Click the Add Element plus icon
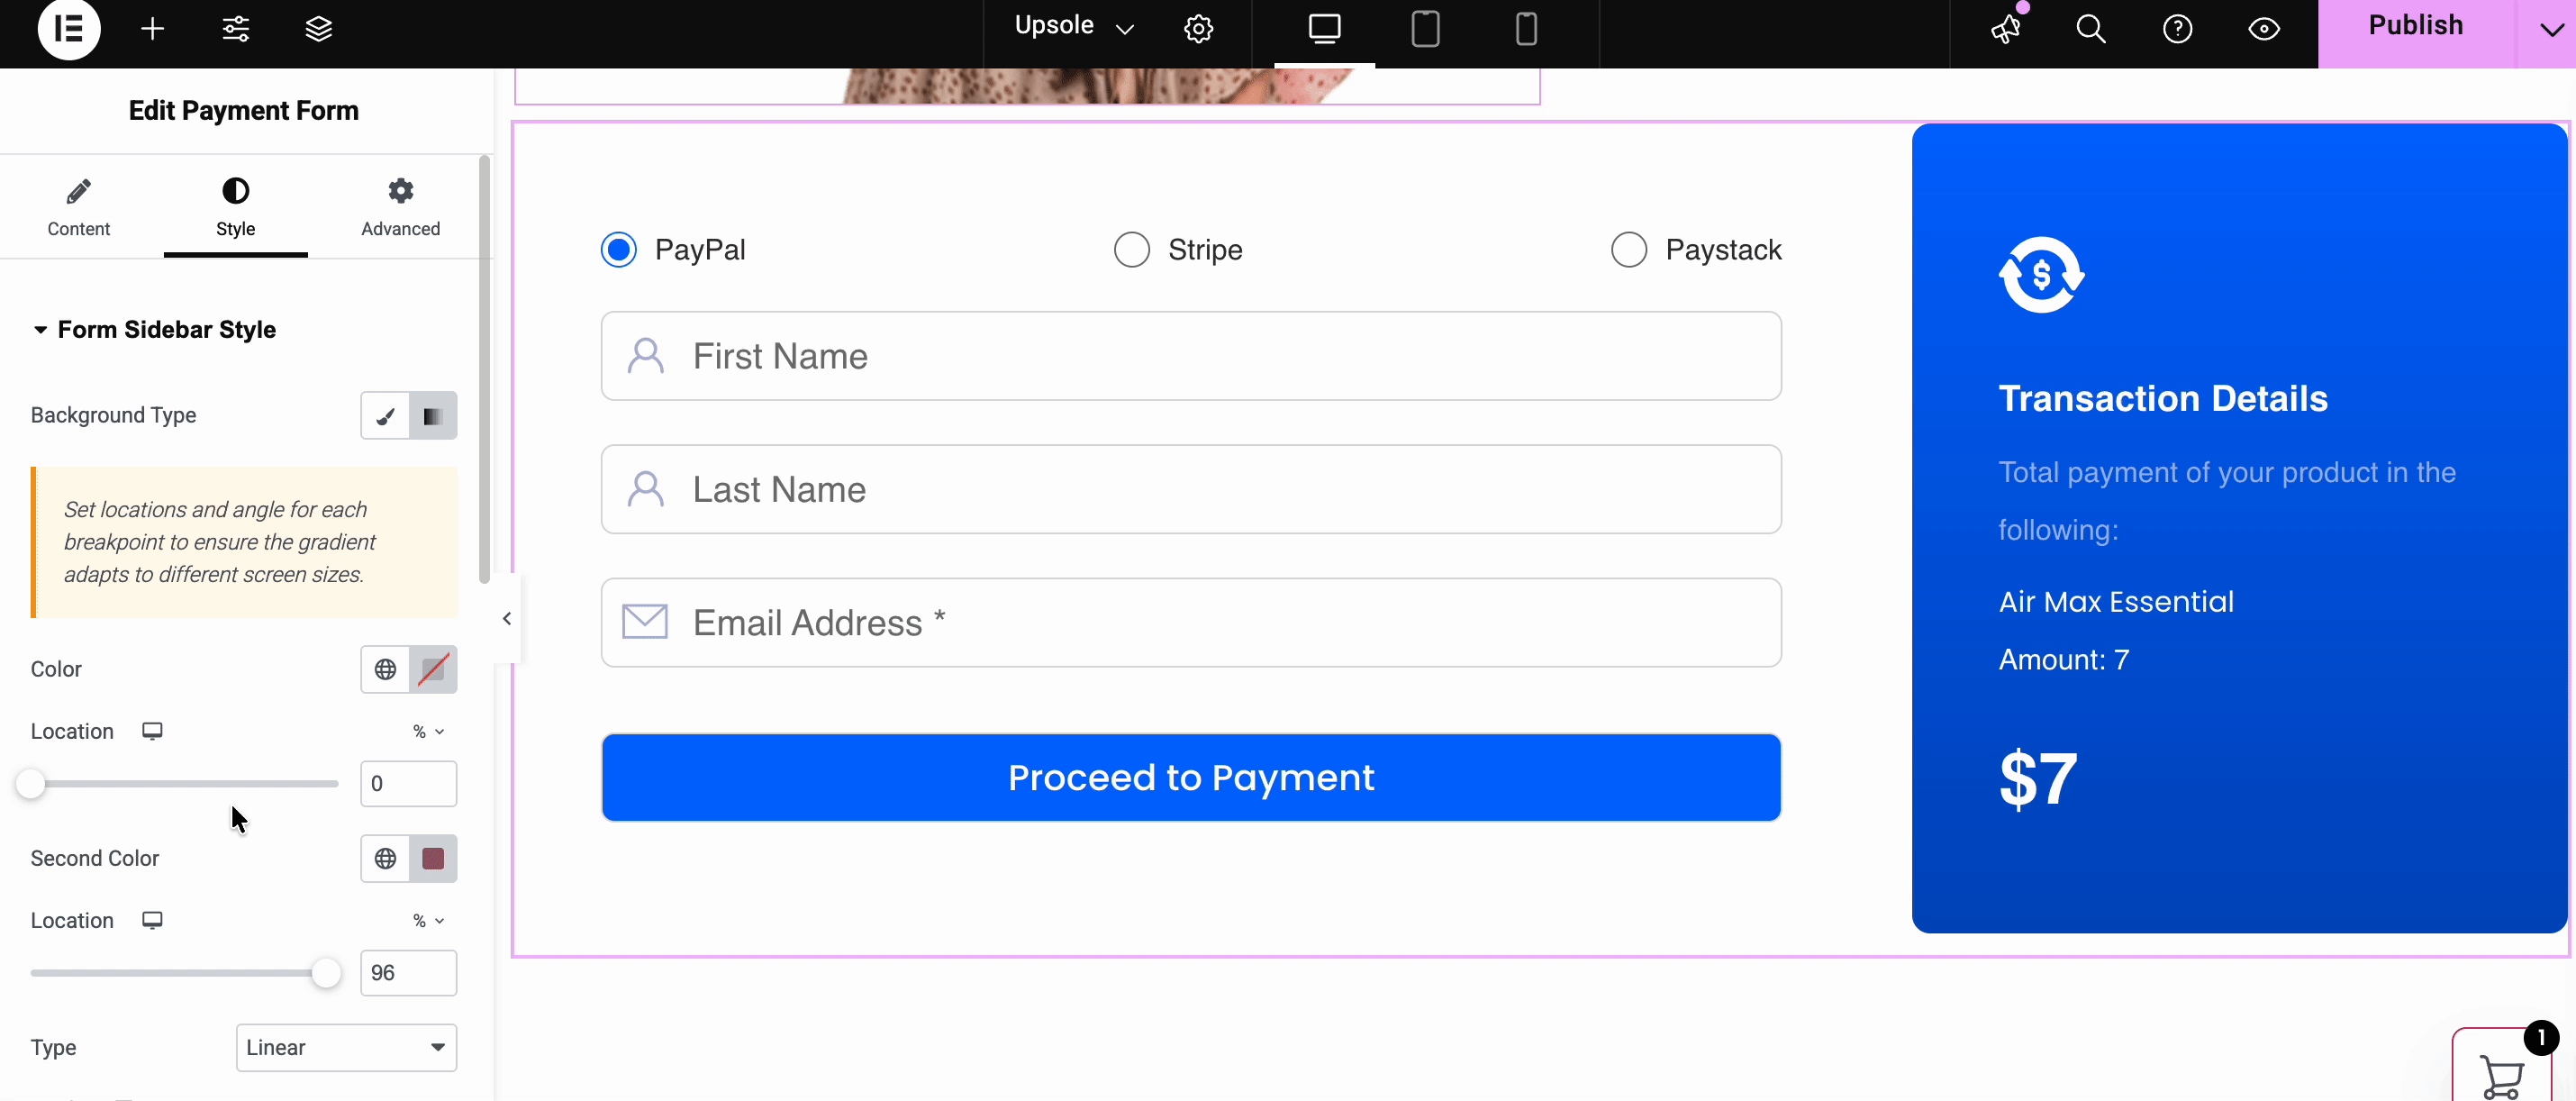The width and height of the screenshot is (2576, 1101). 152,29
